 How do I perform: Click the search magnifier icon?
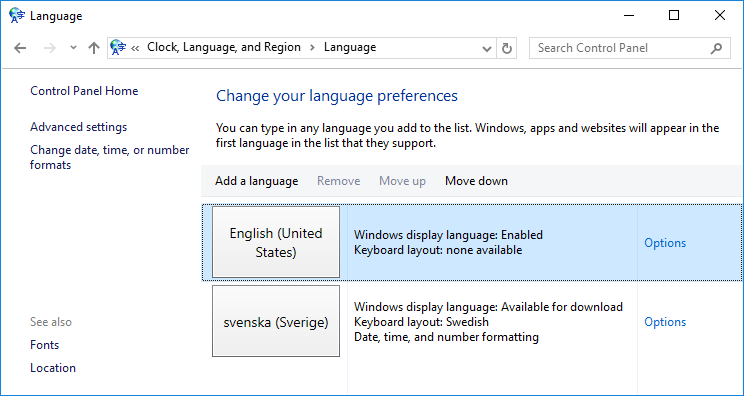tap(716, 48)
